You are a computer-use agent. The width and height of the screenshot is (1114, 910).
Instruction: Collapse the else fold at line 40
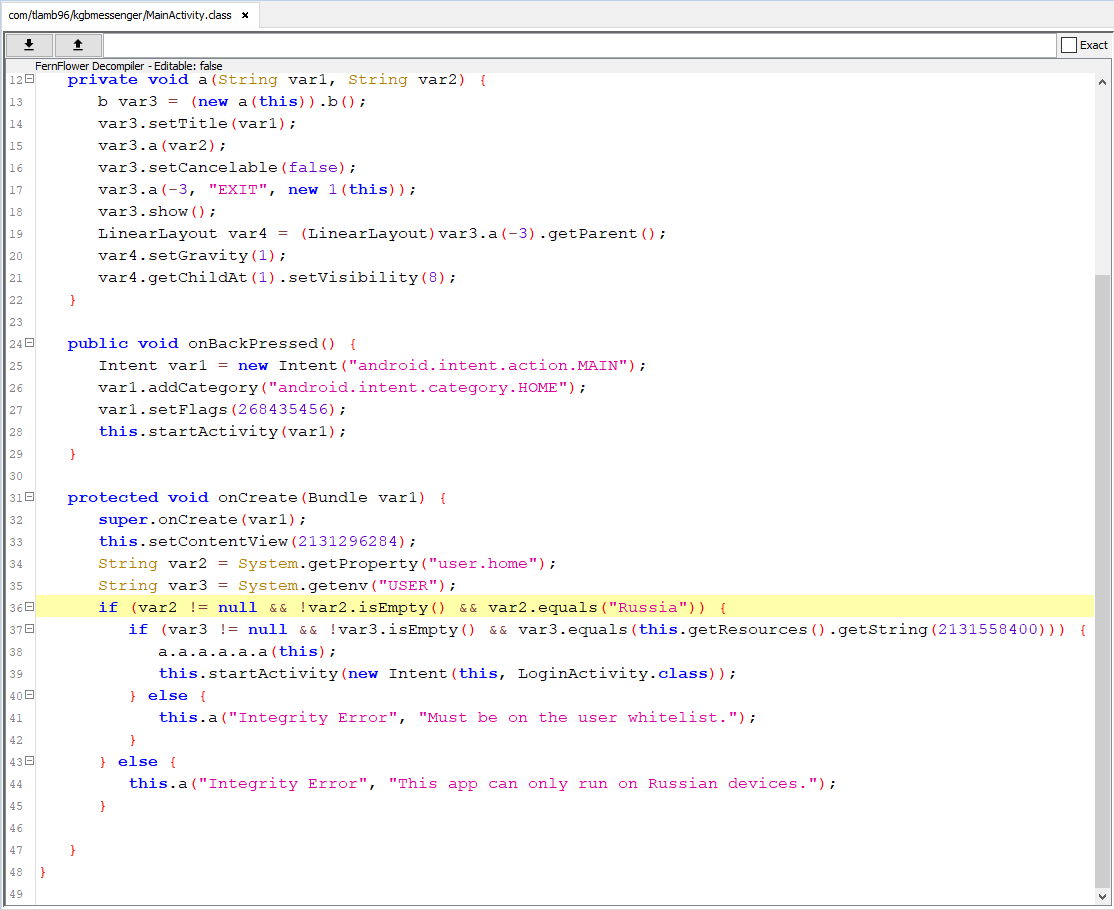pyautogui.click(x=30, y=695)
